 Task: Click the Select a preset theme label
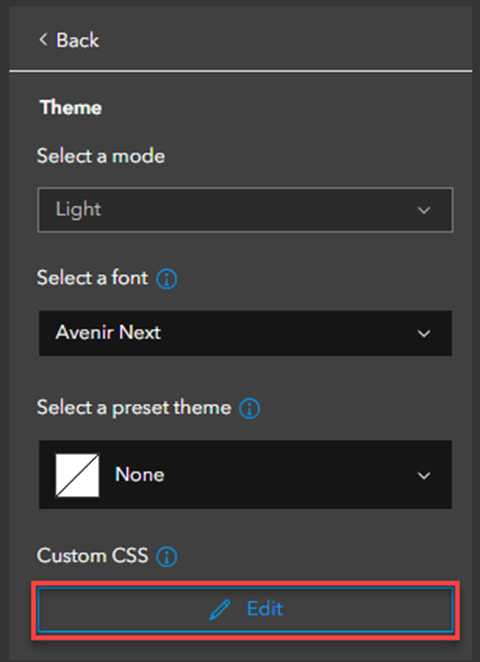click(134, 408)
